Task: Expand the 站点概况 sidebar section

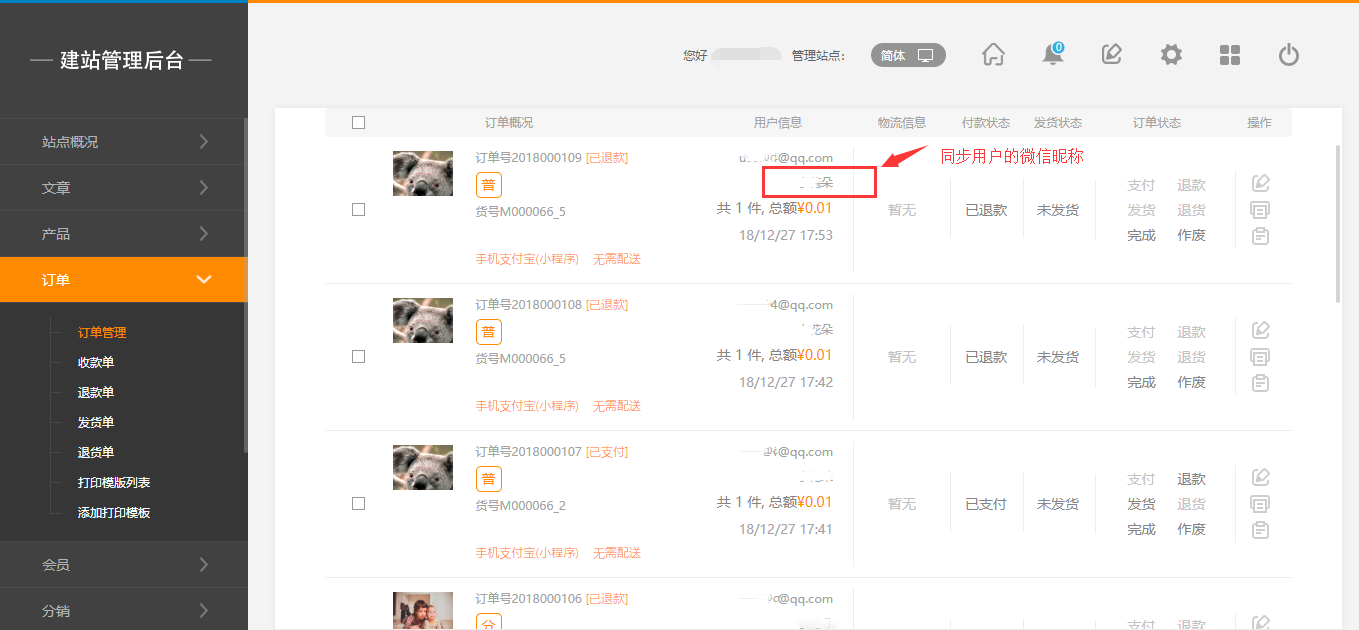Action: click(123, 142)
